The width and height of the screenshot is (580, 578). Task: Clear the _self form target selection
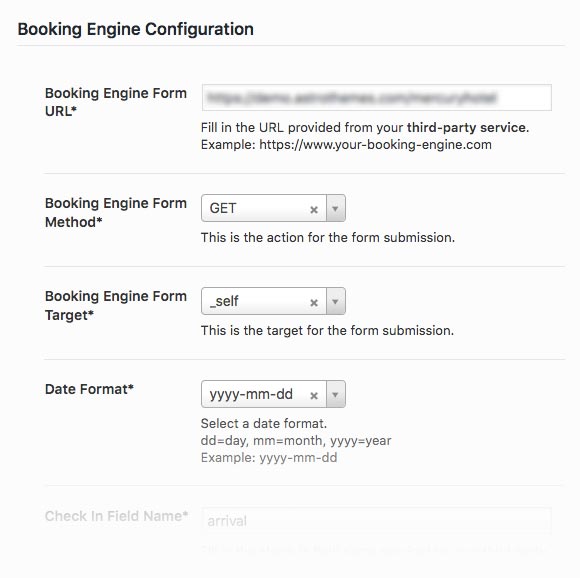point(314,302)
